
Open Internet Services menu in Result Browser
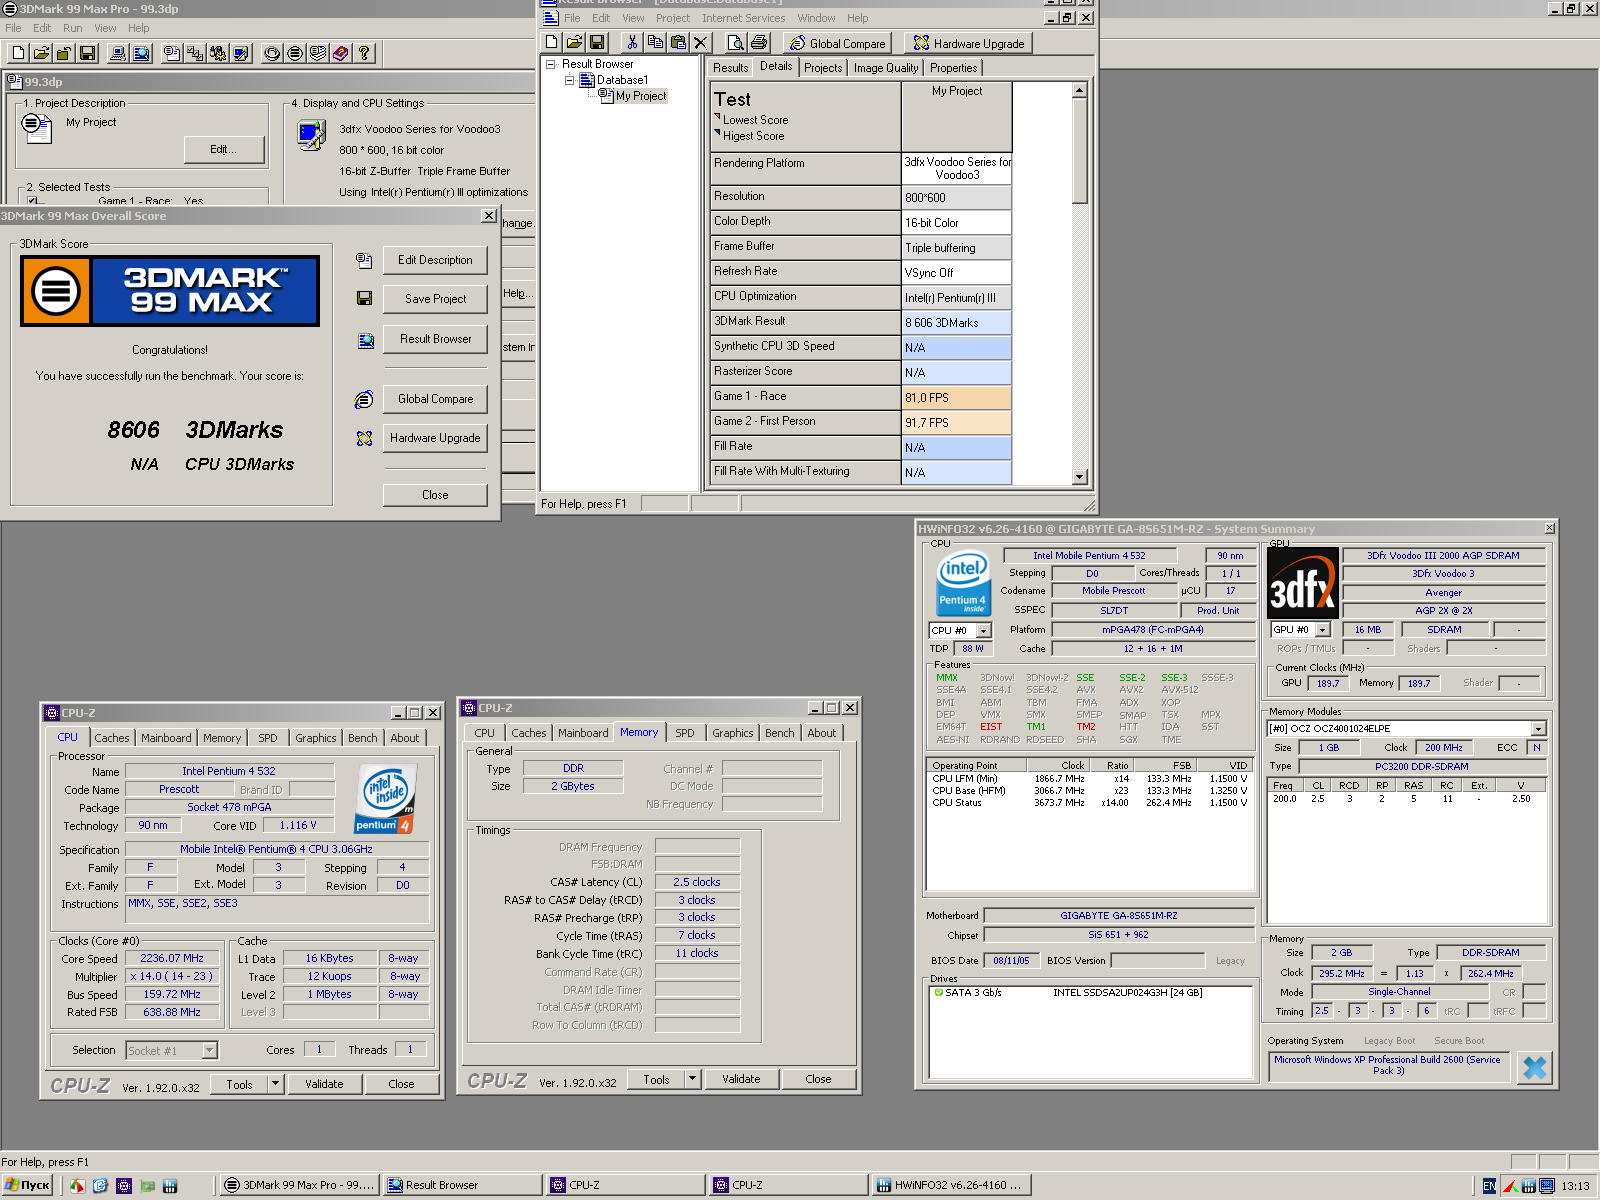pyautogui.click(x=743, y=18)
